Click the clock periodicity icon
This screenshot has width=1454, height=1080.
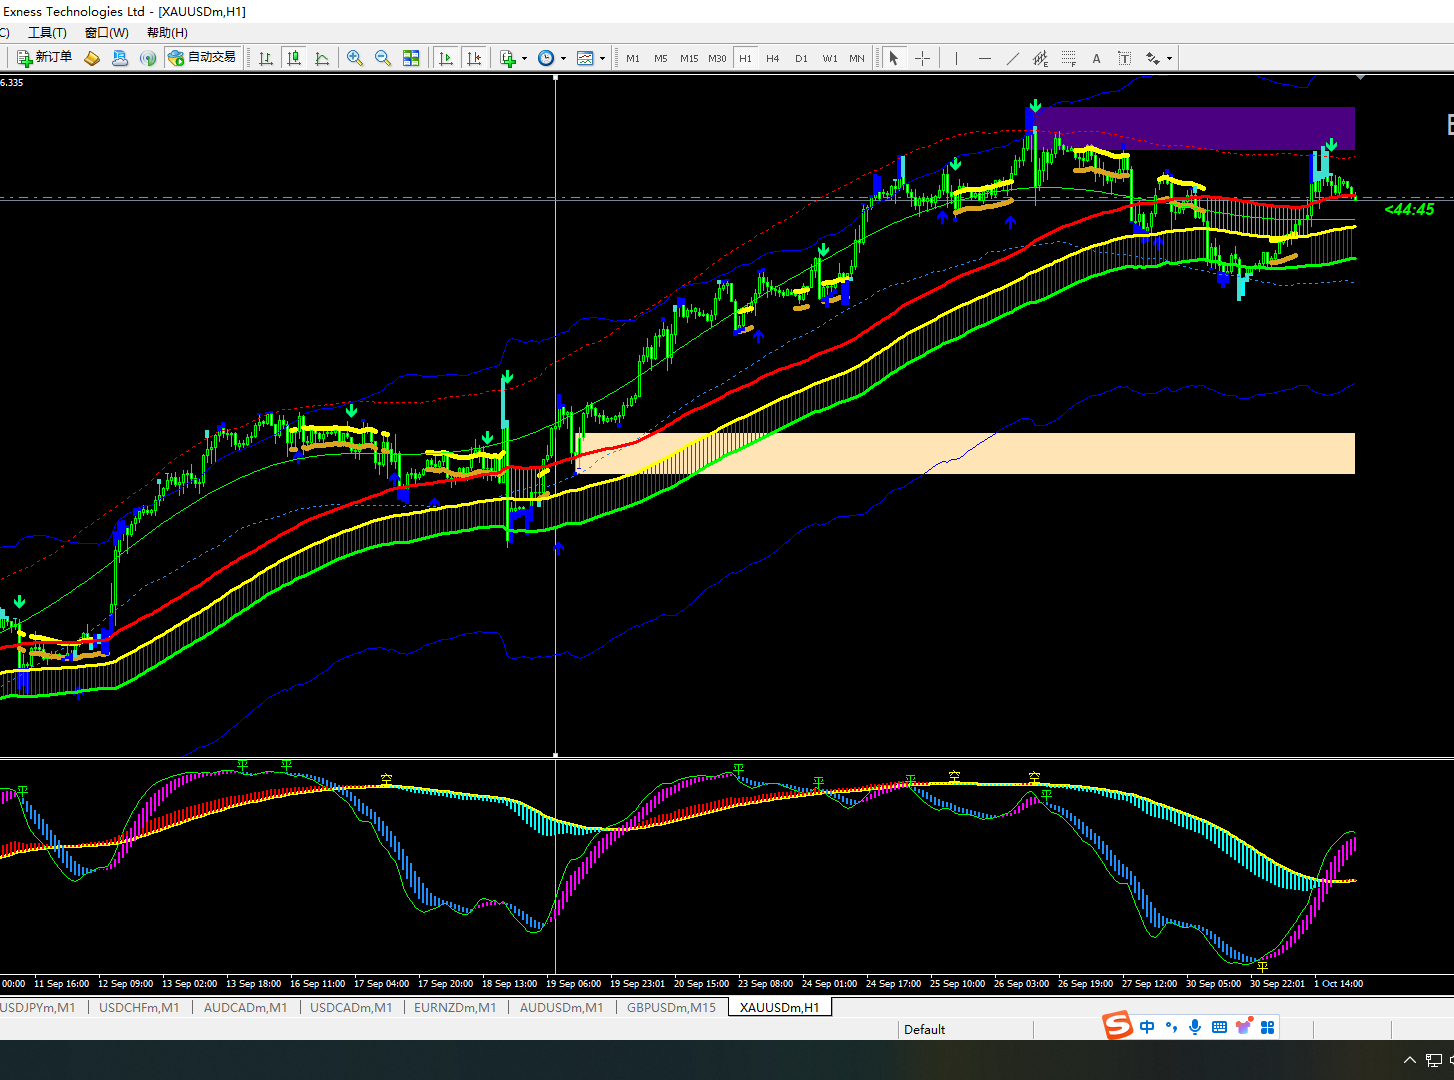pyautogui.click(x=546, y=58)
